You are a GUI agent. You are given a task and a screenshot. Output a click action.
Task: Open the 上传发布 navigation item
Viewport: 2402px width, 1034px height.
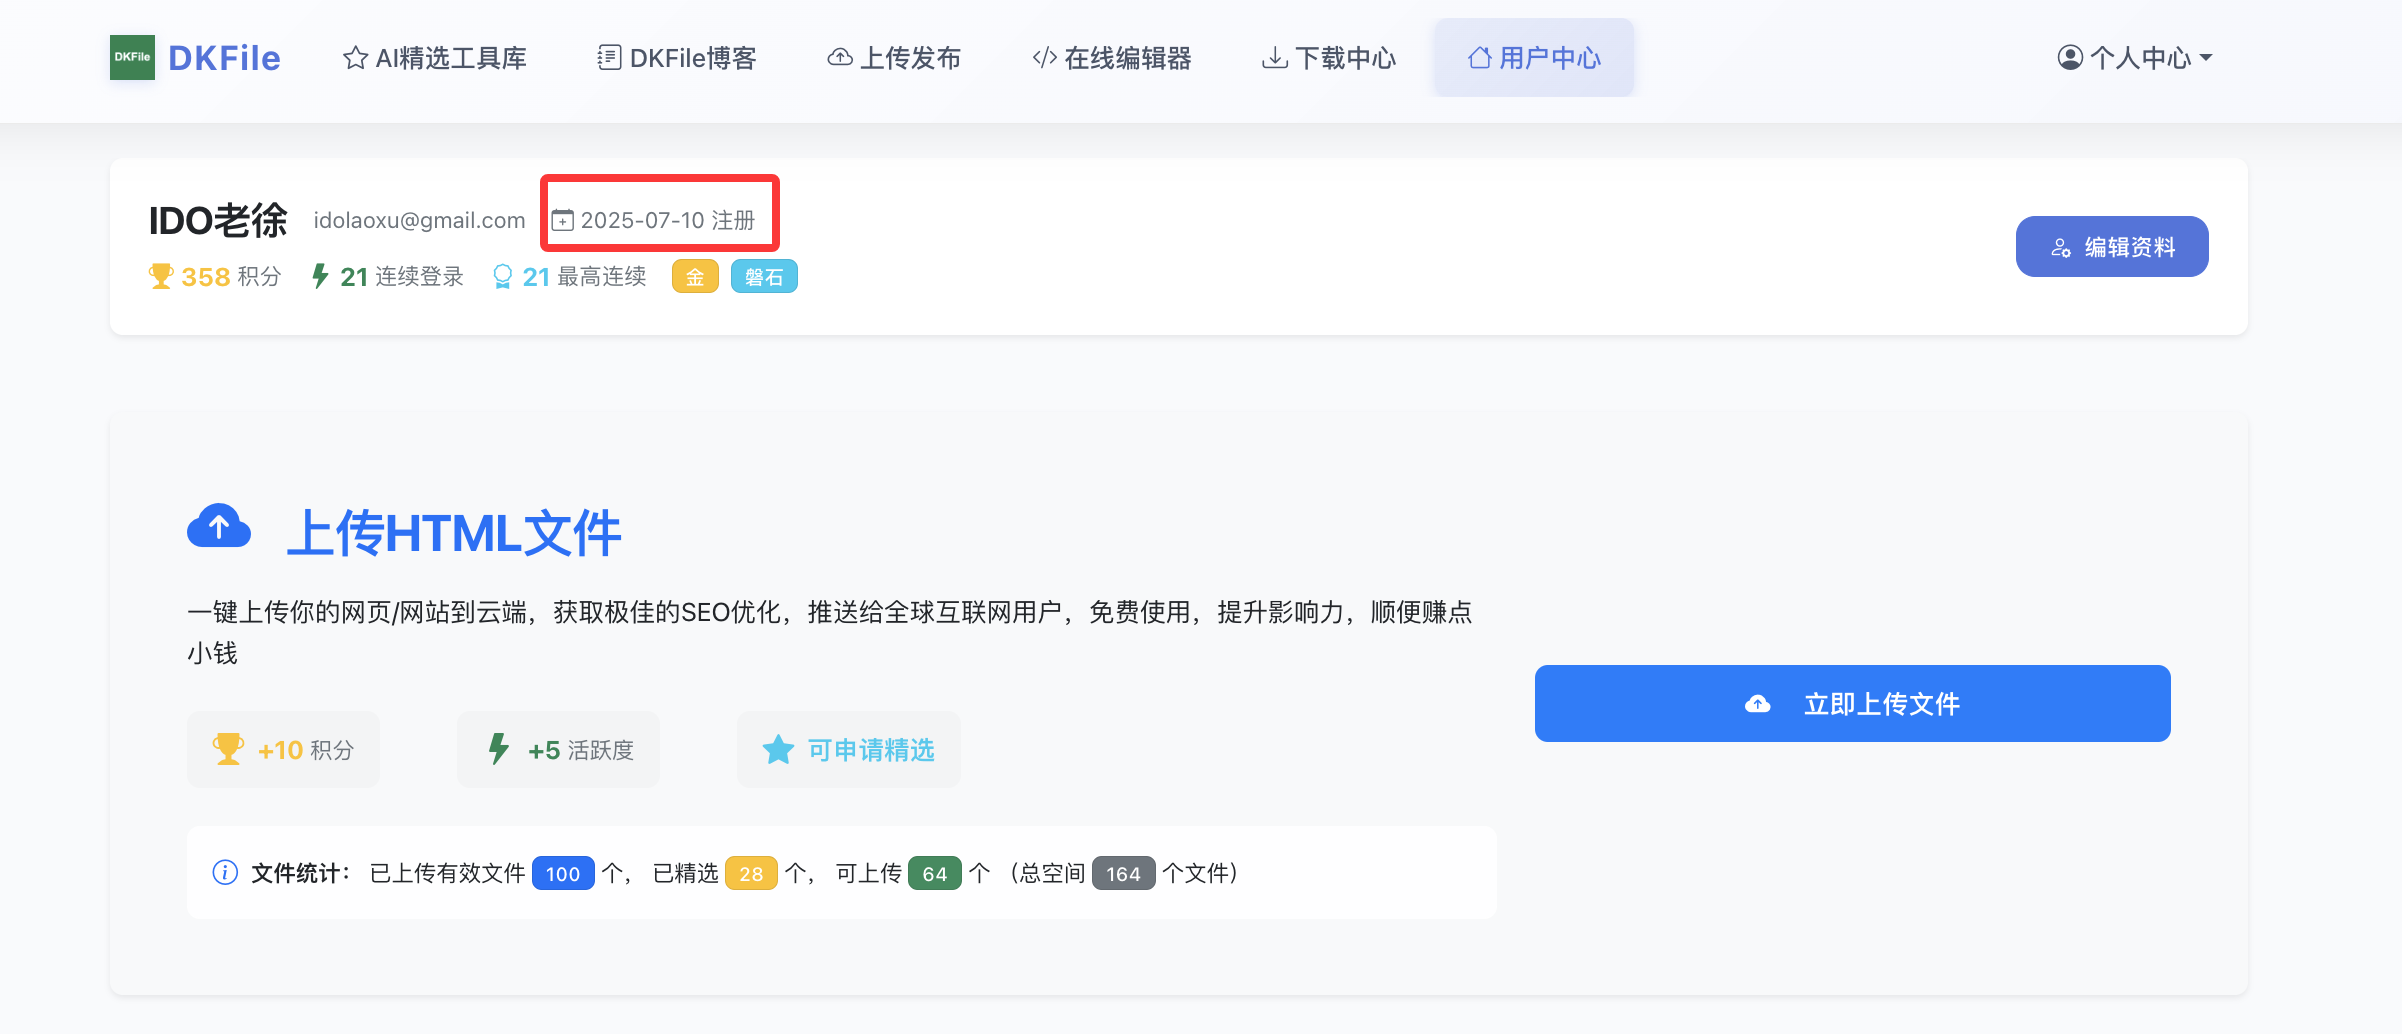[894, 58]
